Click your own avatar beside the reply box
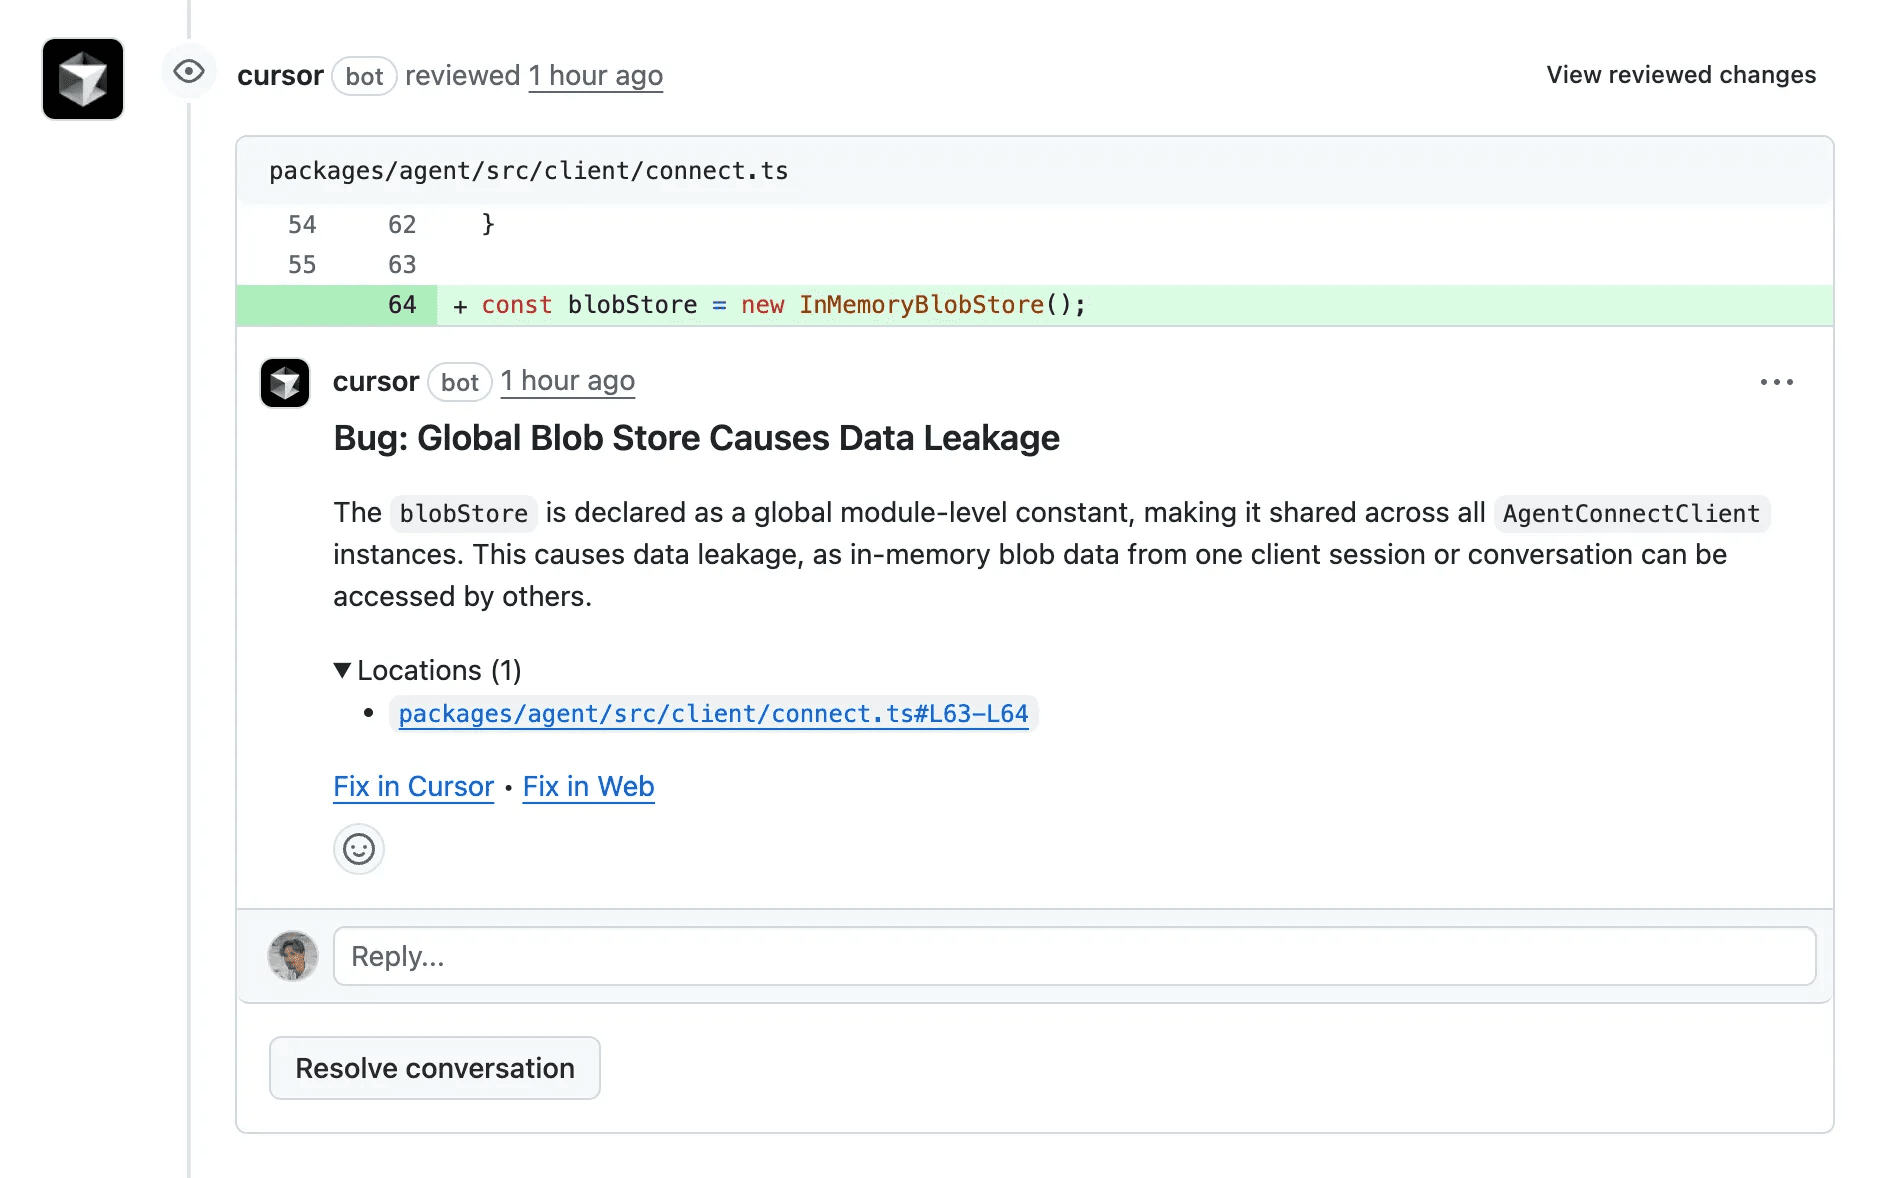Viewport: 1882px width, 1178px height. point(292,956)
